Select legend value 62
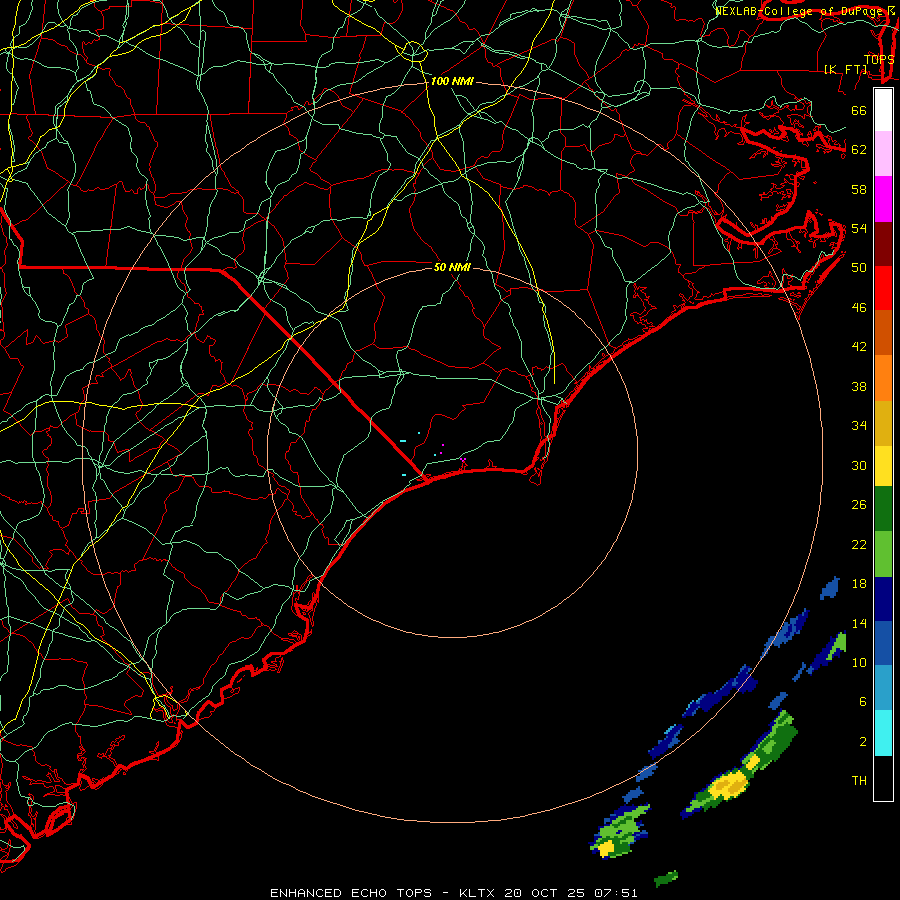 tap(859, 150)
